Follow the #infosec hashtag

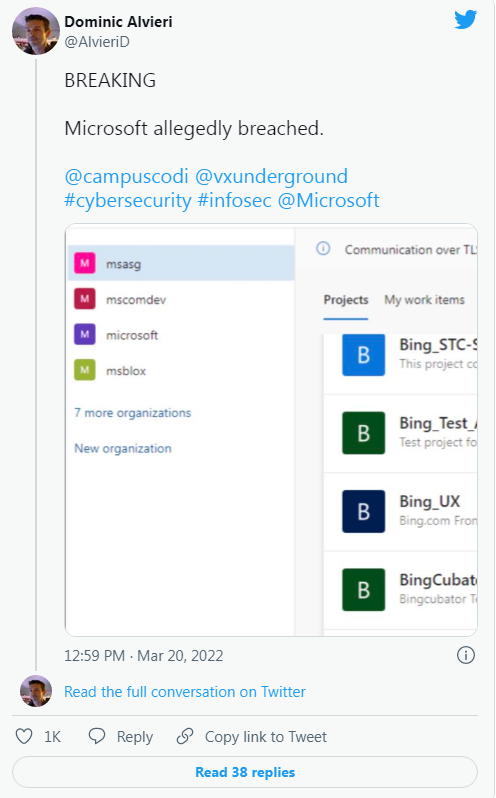(234, 201)
